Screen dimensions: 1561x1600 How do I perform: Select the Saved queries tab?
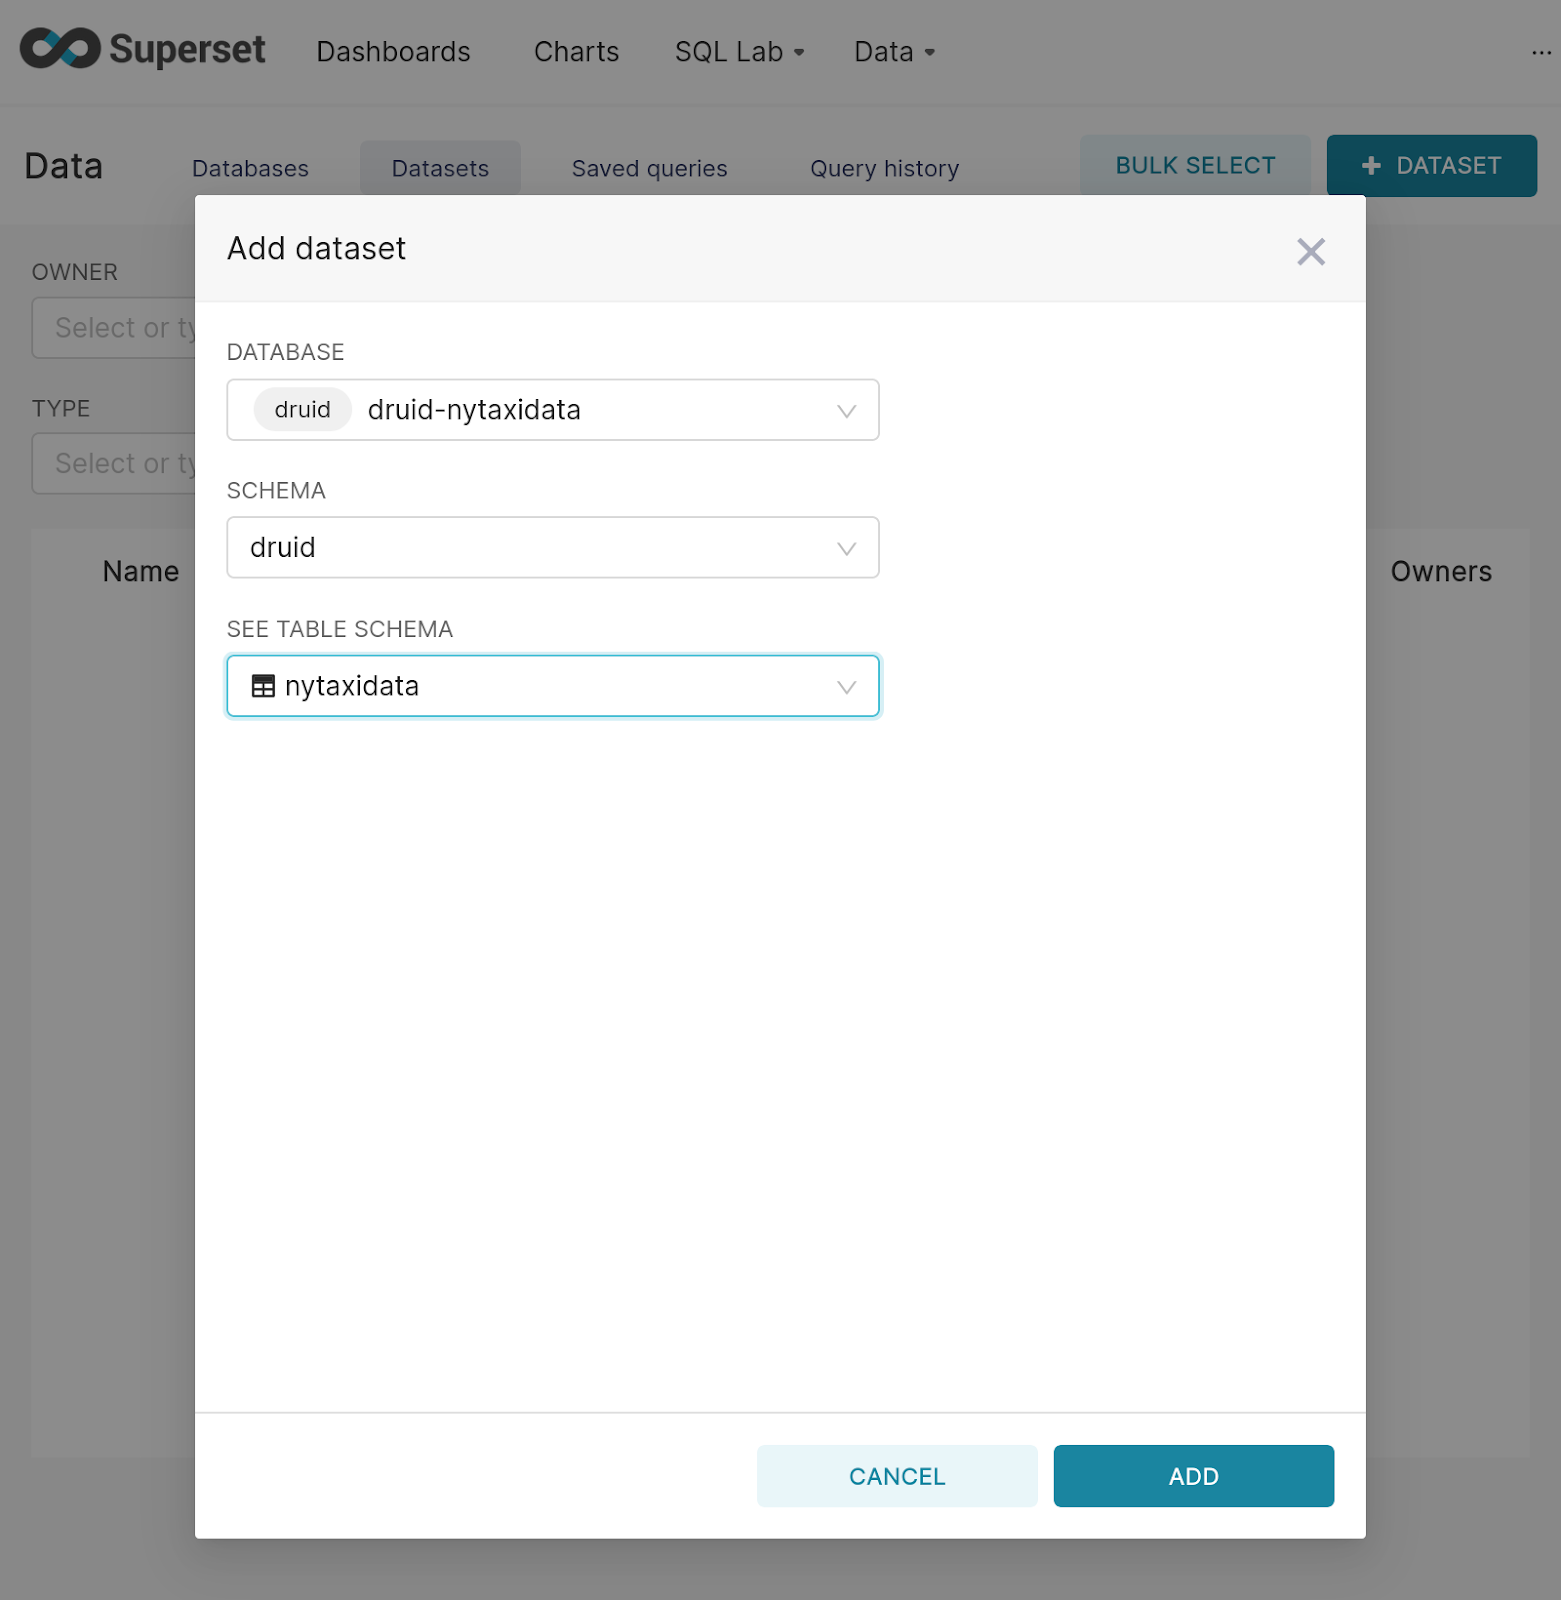(x=649, y=169)
